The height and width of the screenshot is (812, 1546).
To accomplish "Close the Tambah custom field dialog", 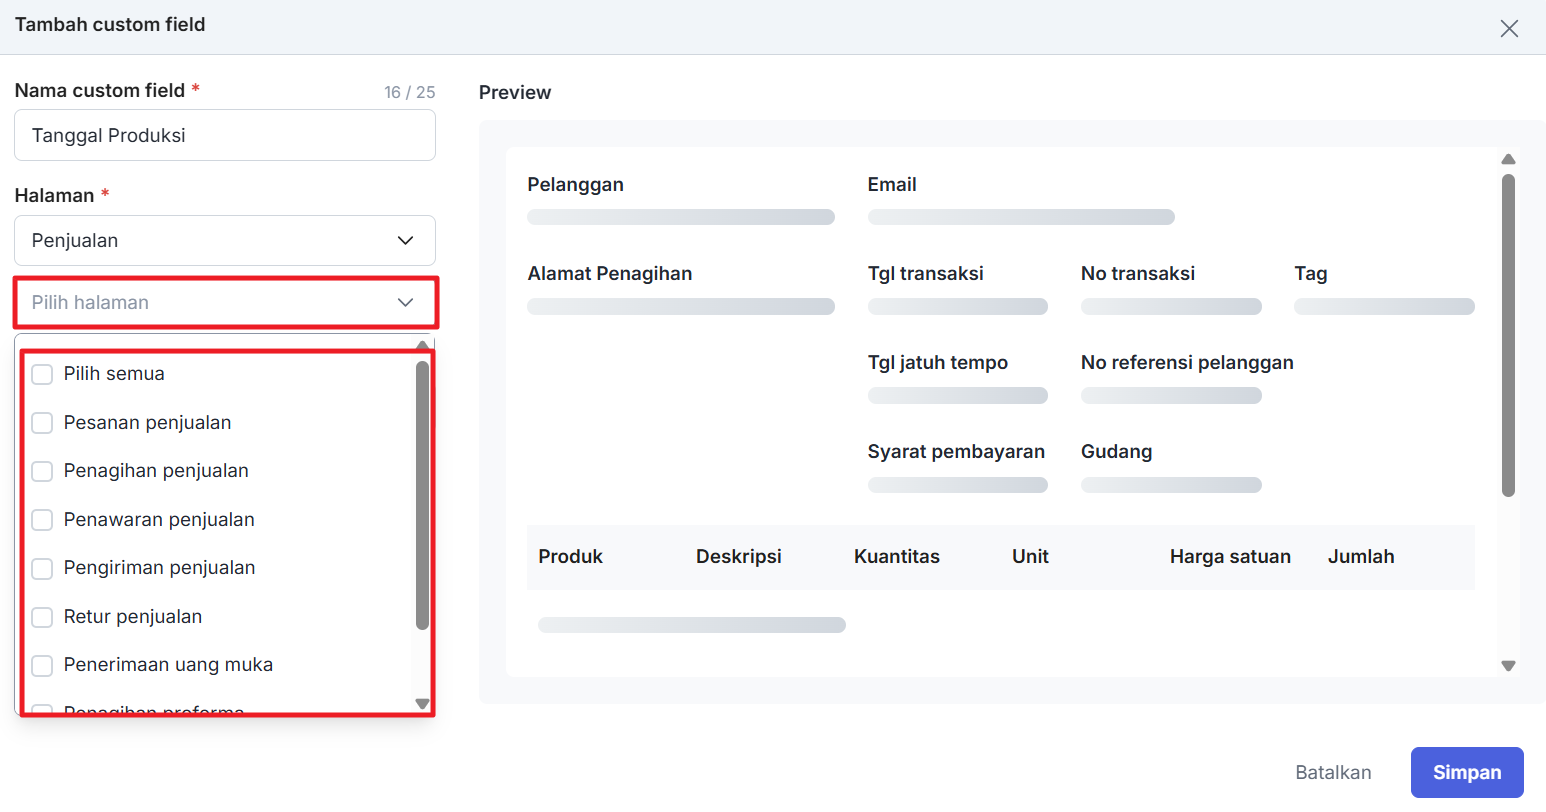I will pos(1509,28).
